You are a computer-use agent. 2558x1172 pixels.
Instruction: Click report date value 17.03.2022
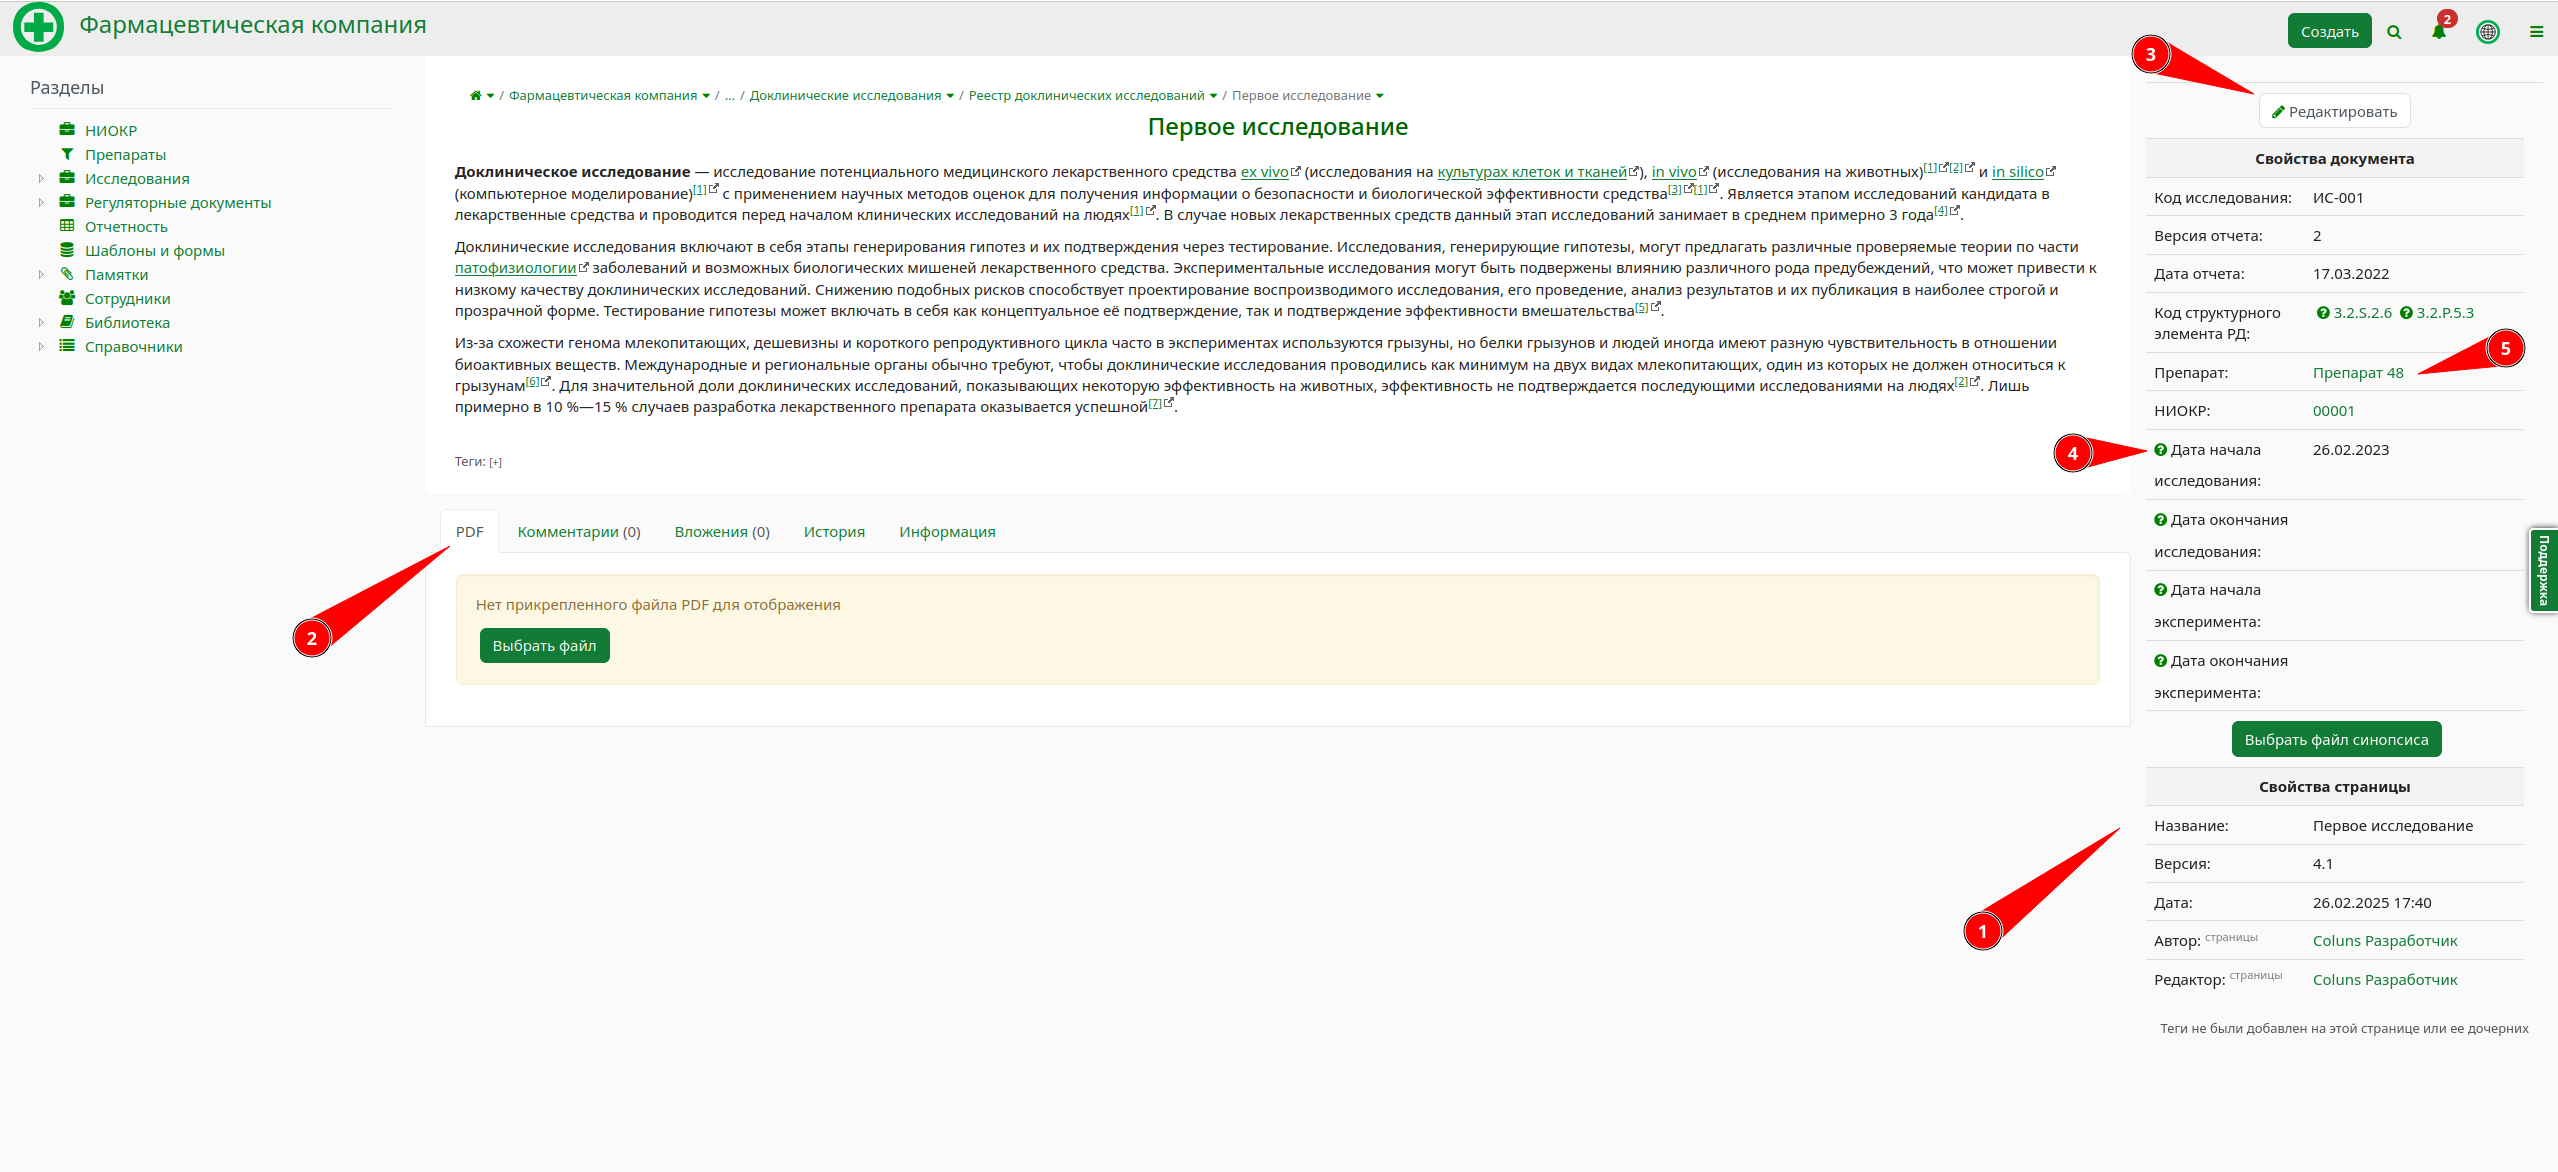(x=2350, y=274)
